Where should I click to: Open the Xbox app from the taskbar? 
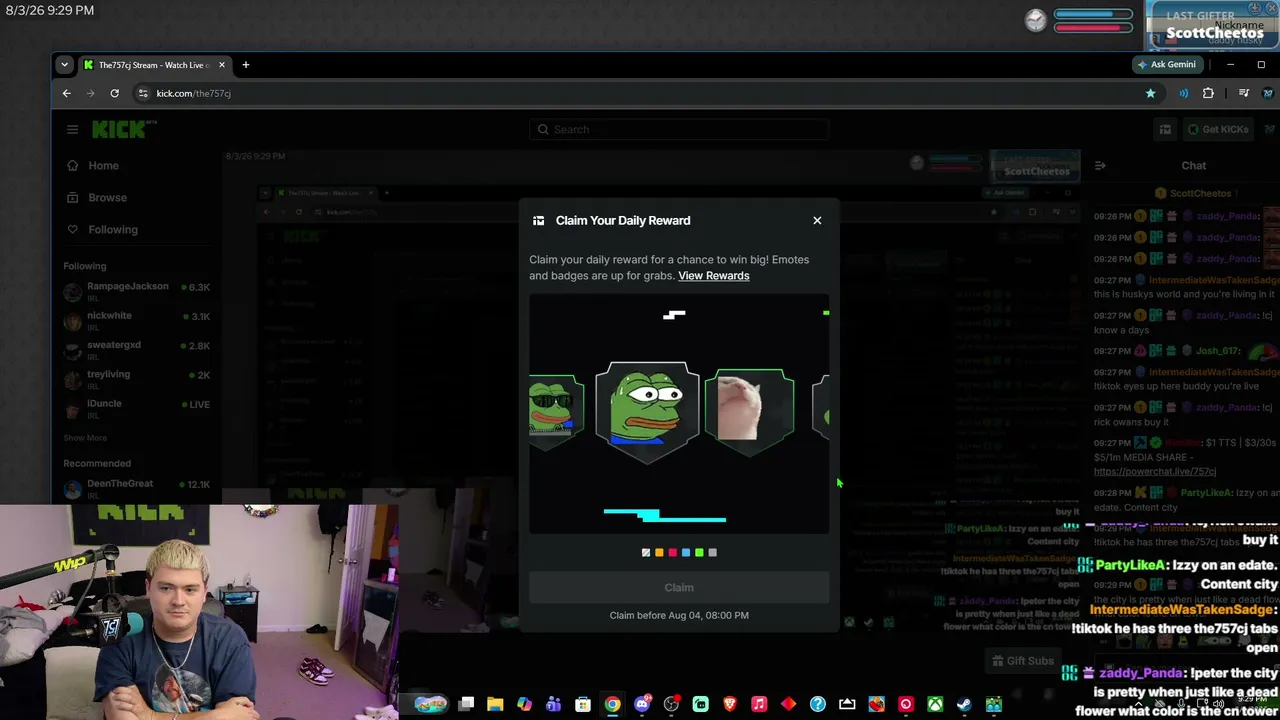coord(935,704)
